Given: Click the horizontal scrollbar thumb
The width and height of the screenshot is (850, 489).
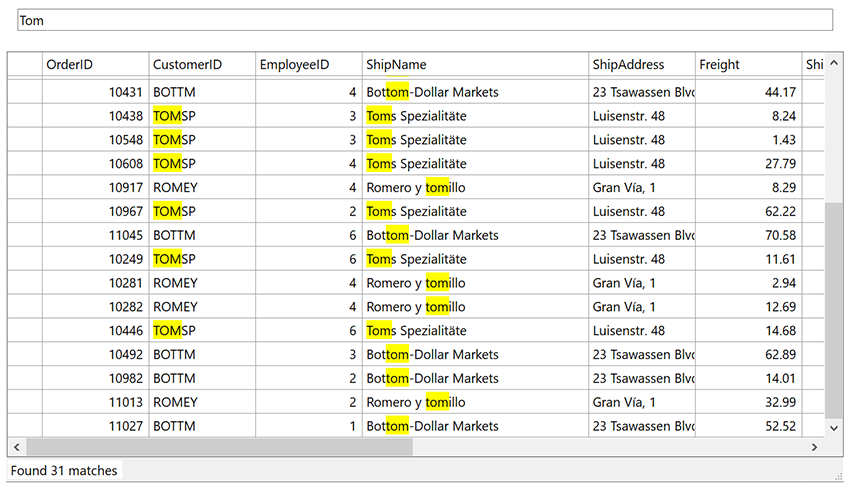Looking at the screenshot, I should pos(218,448).
